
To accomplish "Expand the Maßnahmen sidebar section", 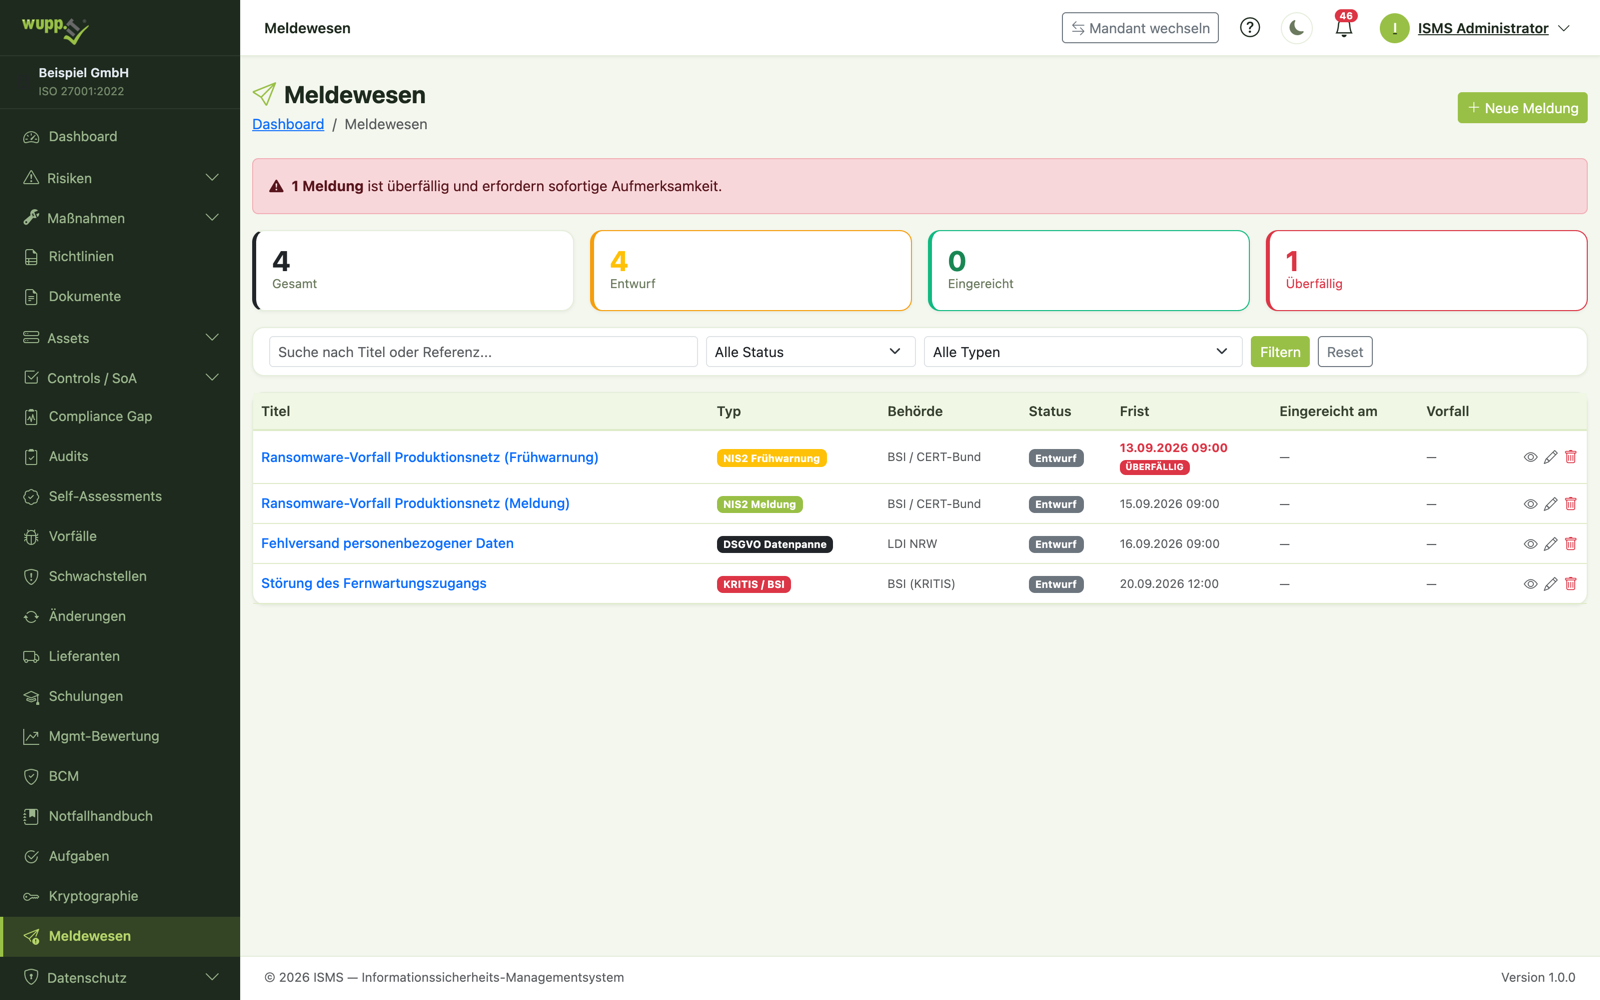I will click(x=120, y=218).
